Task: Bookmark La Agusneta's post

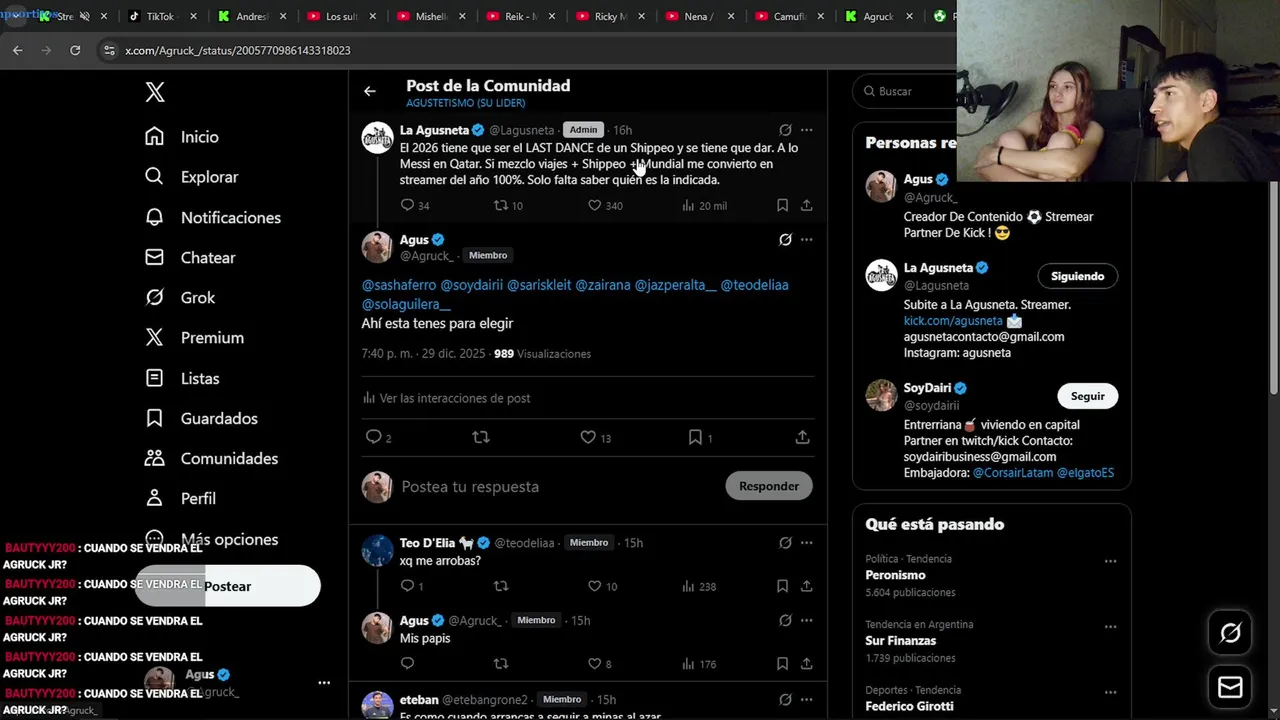Action: tap(782, 205)
